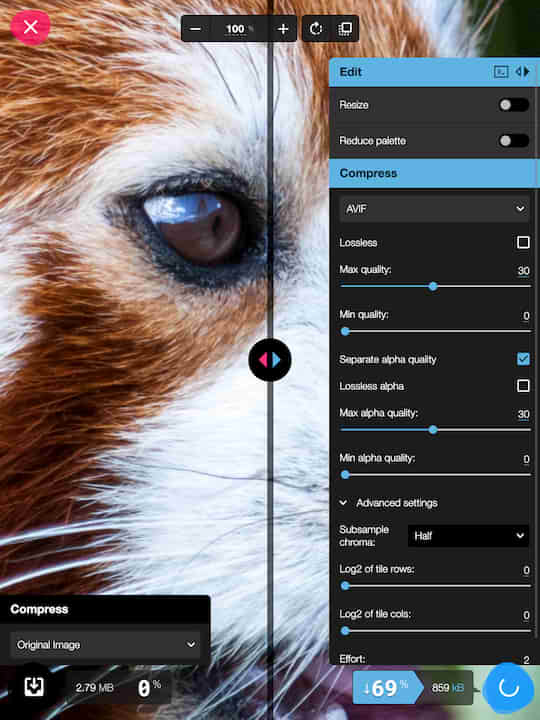The height and width of the screenshot is (720, 540).
Task: Click the copy settings arrows in Edit header
Action: coord(523,72)
